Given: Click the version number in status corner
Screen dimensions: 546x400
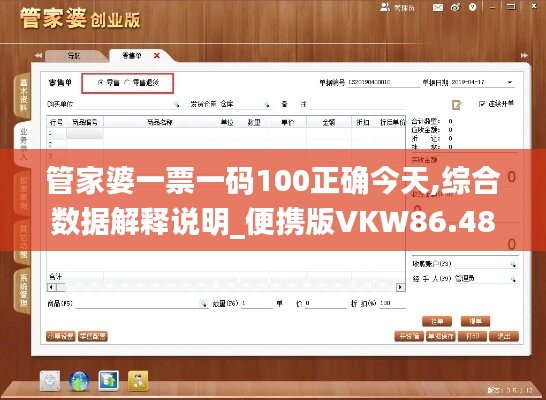Looking at the screenshot, I should [x=509, y=391].
